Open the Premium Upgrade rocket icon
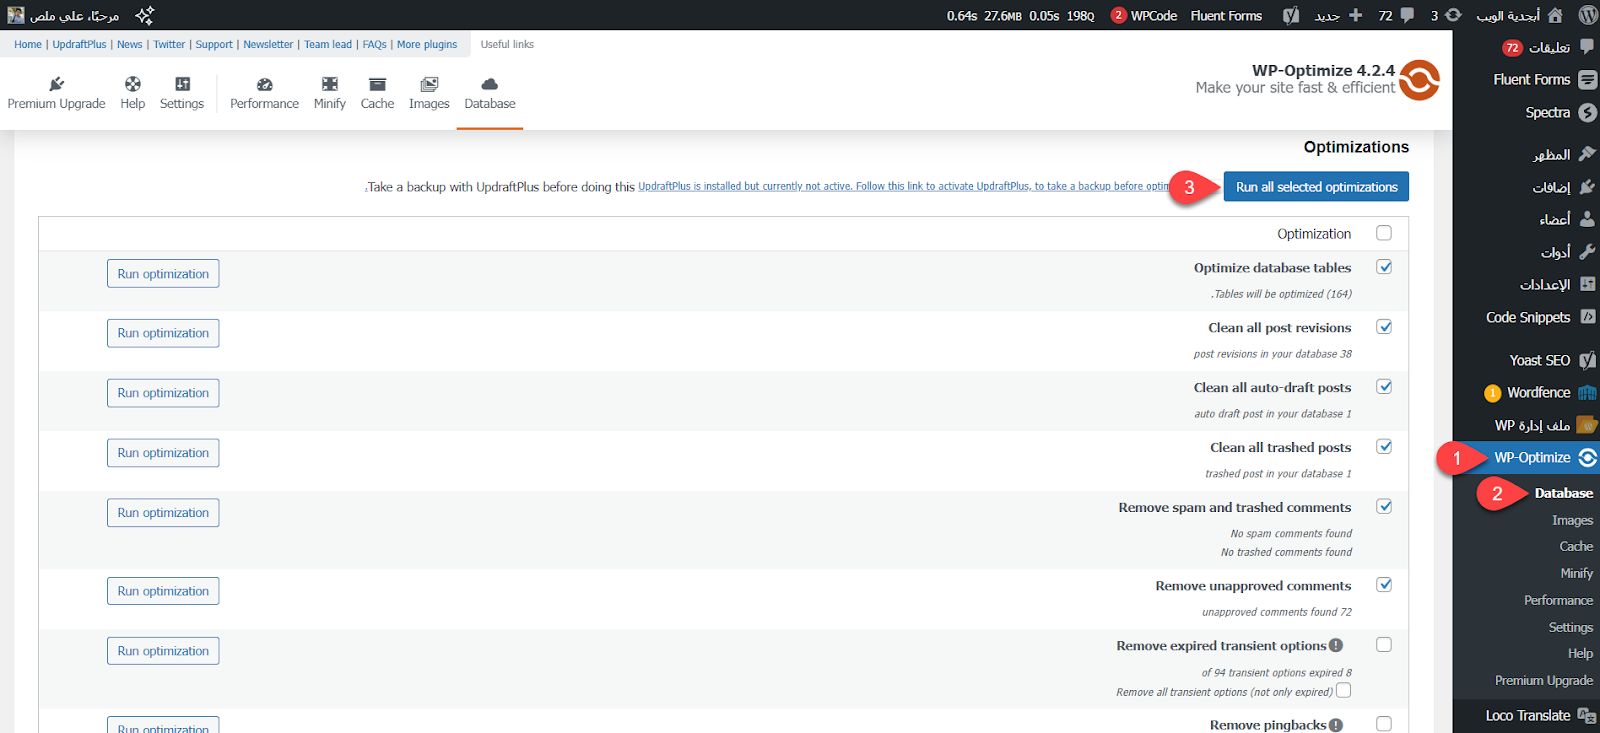This screenshot has height=733, width=1600. point(57,85)
